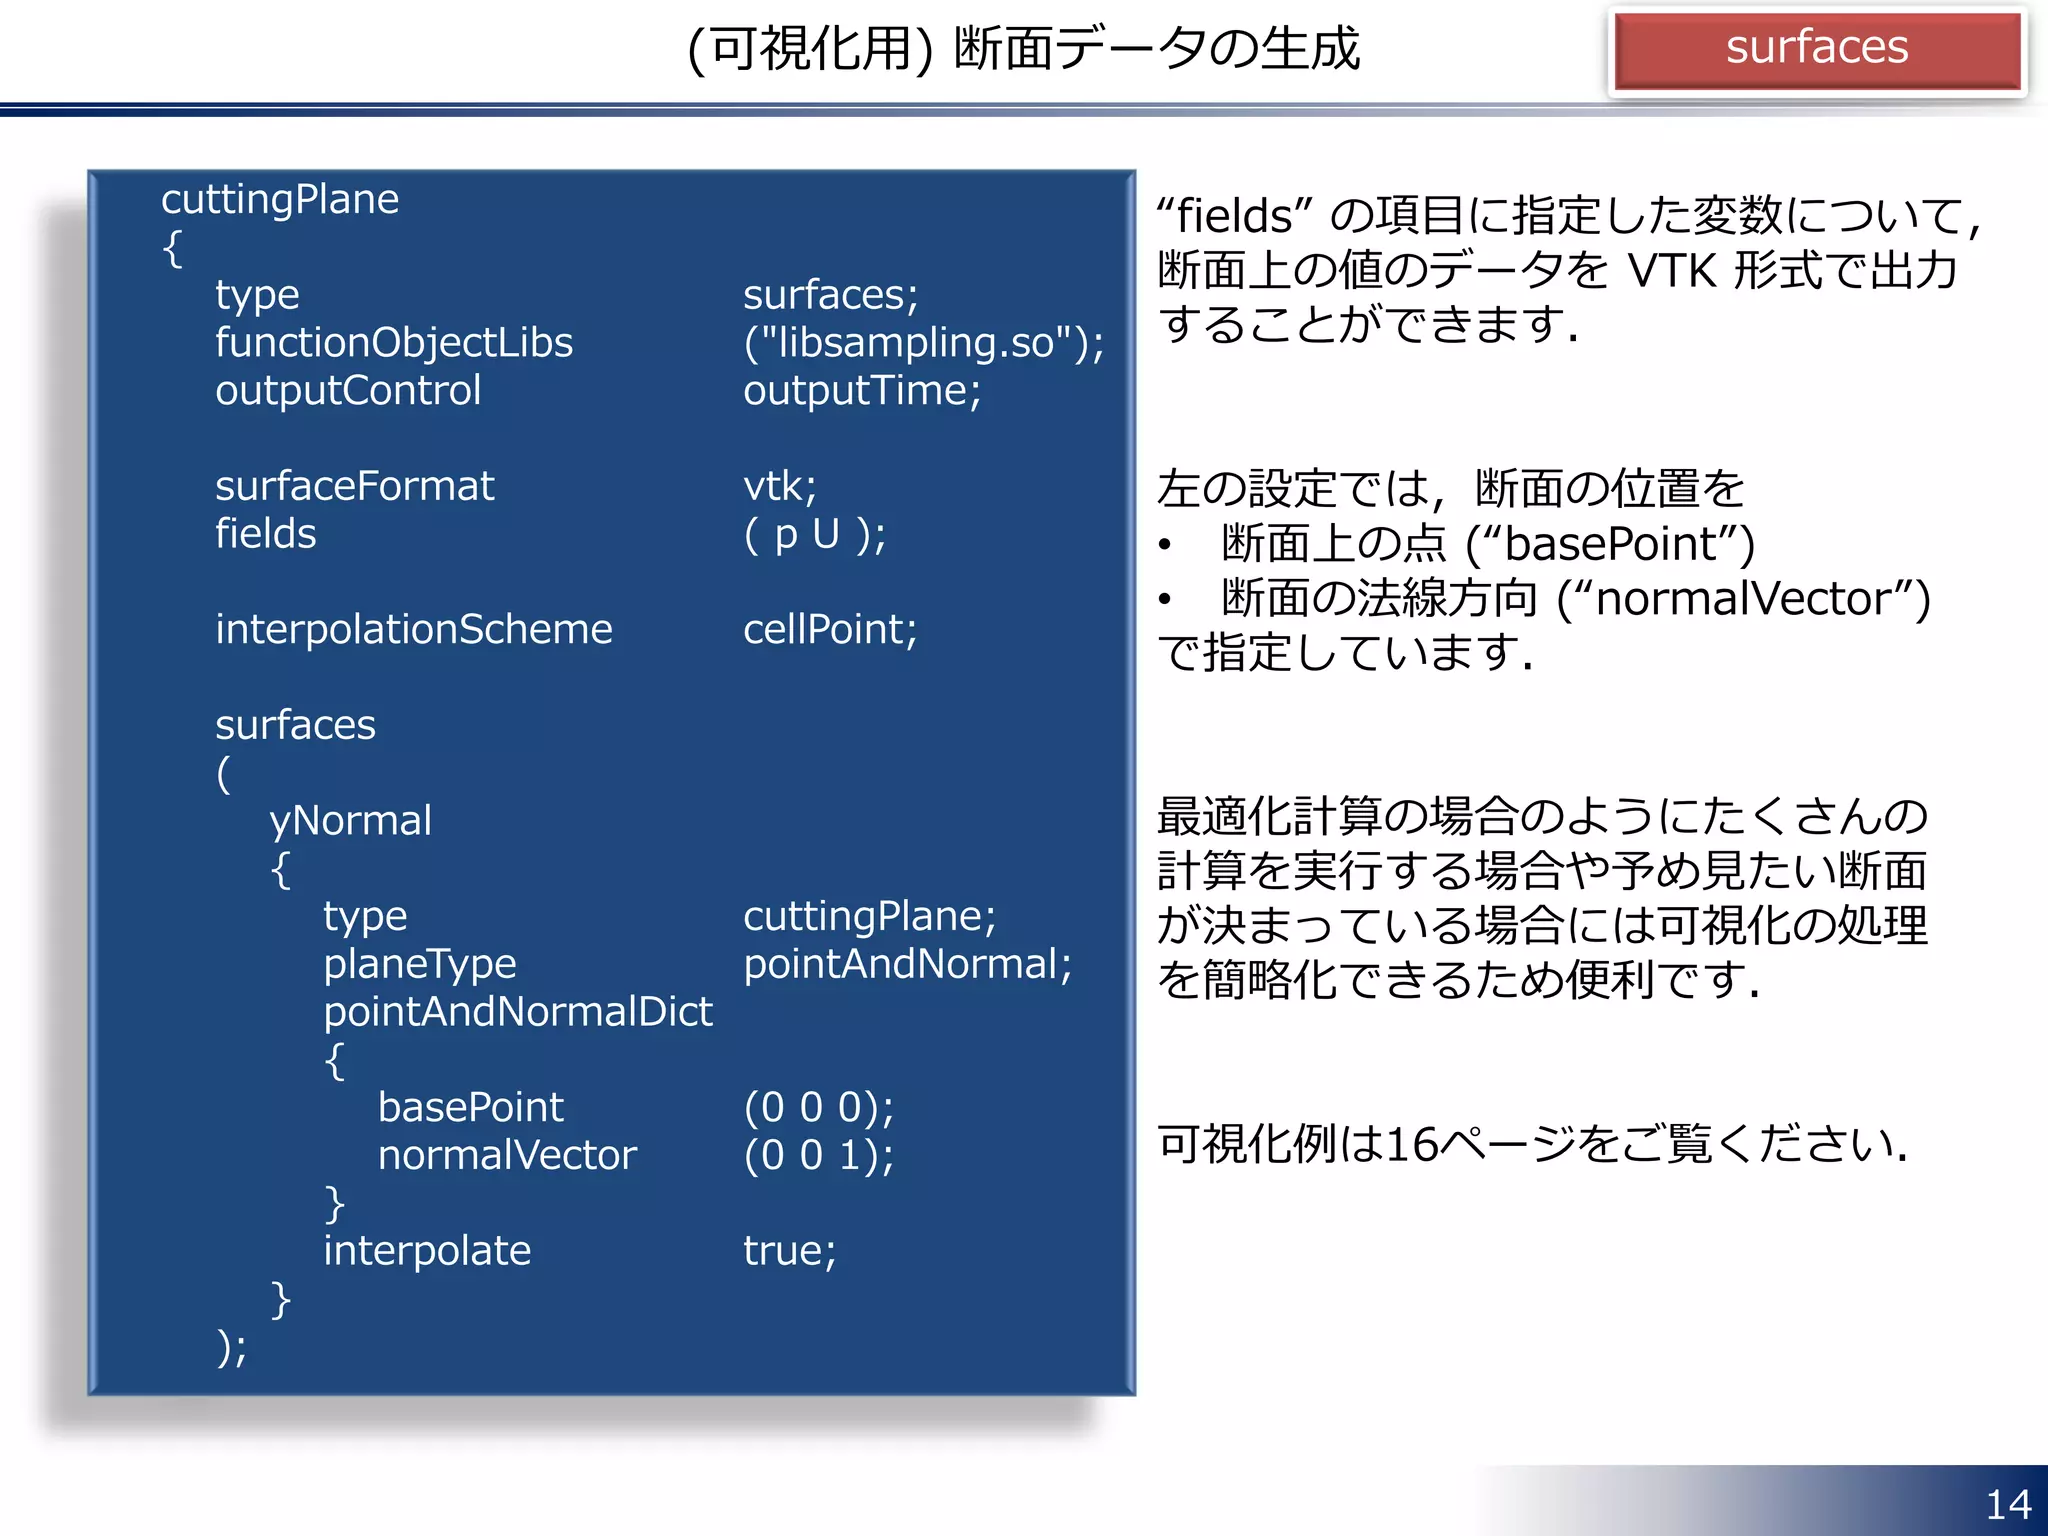Click the outputTime; value
This screenshot has height=1536, width=2048.
[x=862, y=390]
